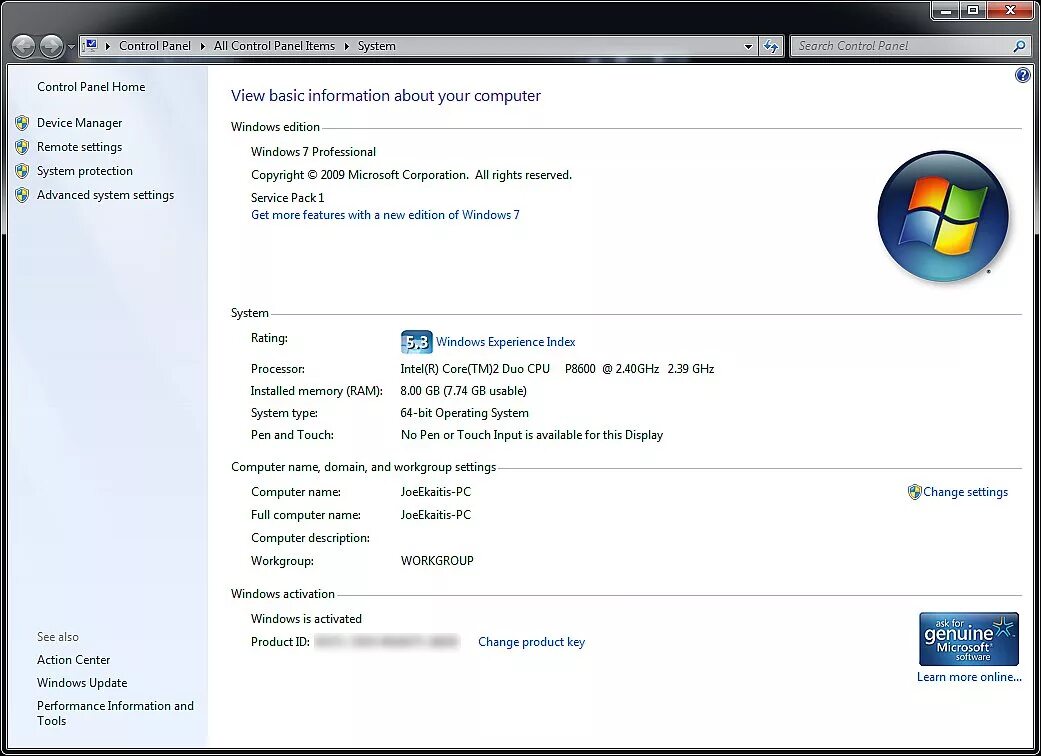The height and width of the screenshot is (756, 1041).
Task: Open Remote settings link
Action: coord(80,147)
